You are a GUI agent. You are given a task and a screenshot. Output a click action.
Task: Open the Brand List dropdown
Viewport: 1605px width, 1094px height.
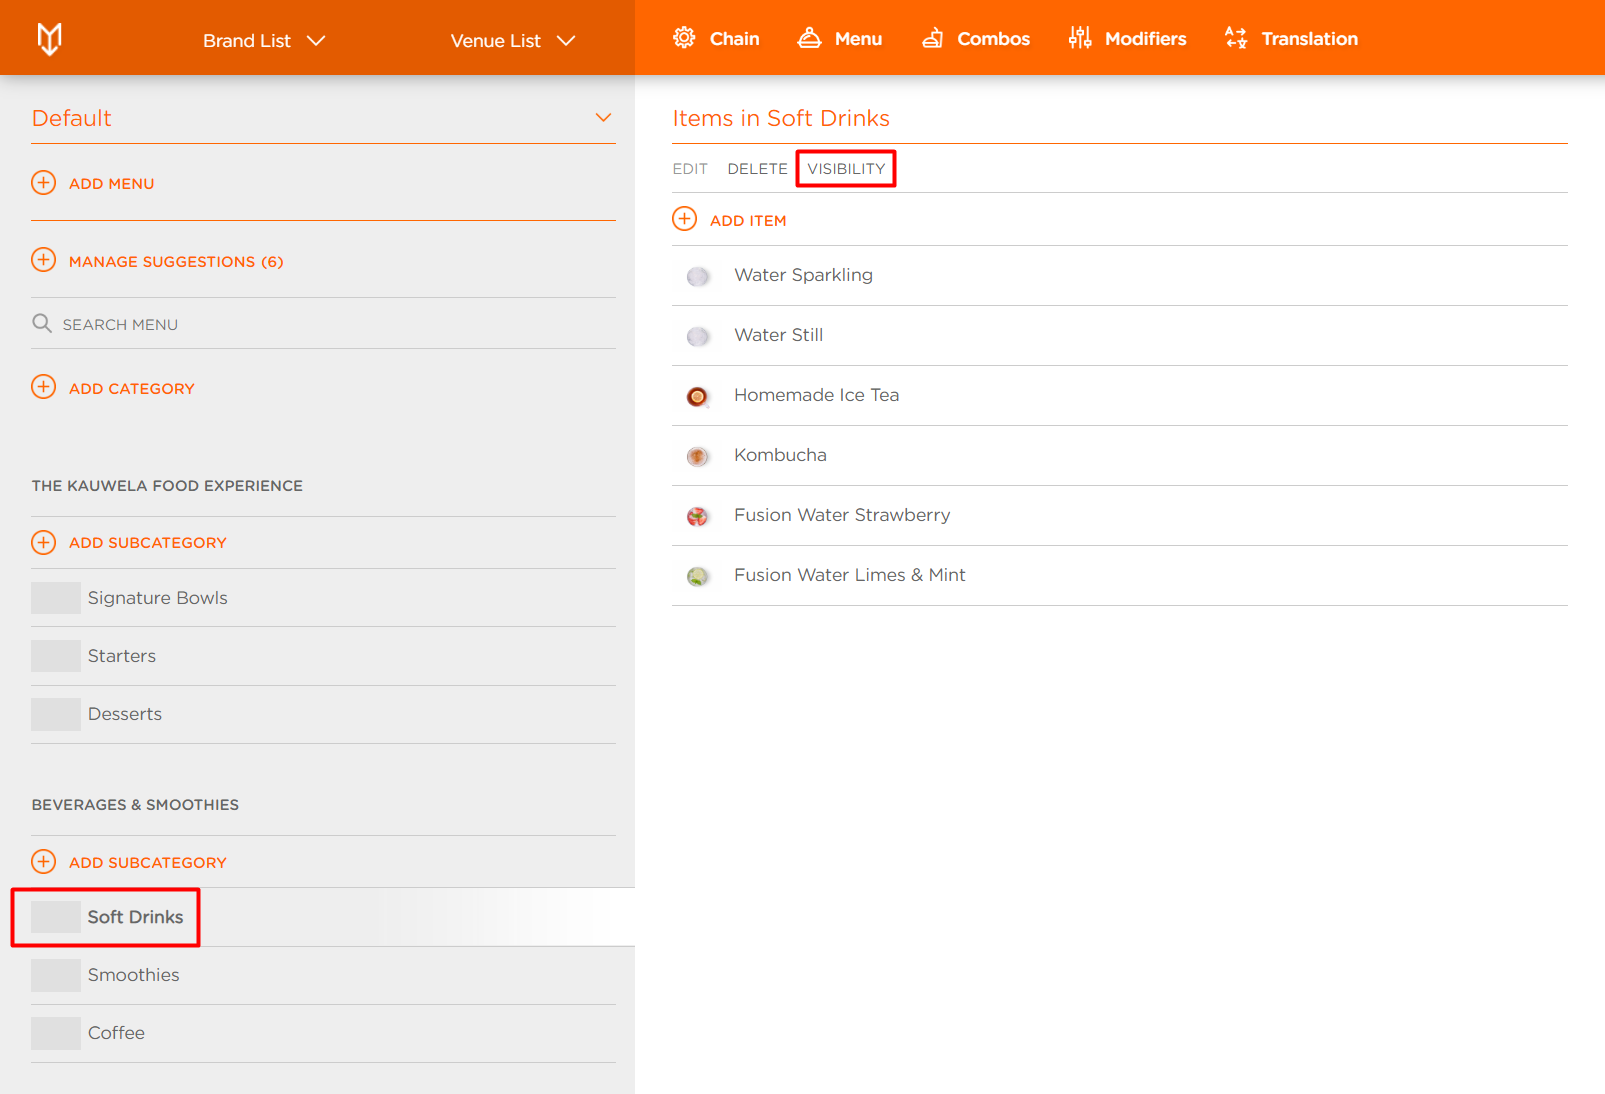[x=264, y=40]
